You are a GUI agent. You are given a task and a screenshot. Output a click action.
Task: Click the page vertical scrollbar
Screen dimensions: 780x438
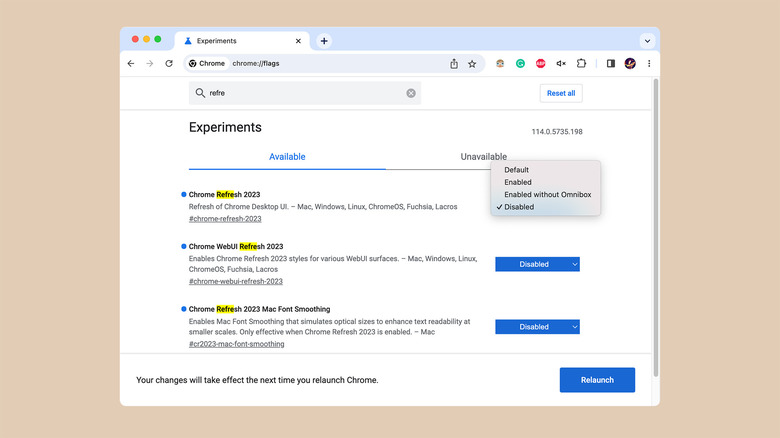656,226
